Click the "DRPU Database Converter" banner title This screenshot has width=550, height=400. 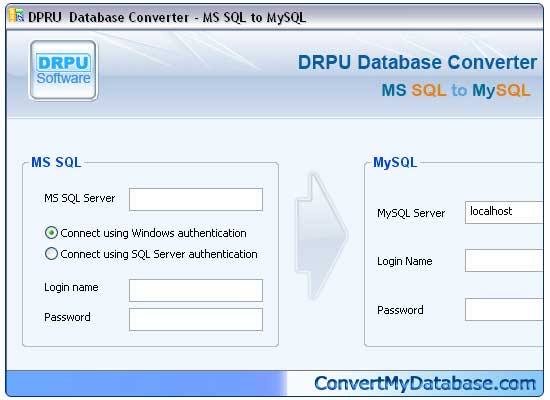(417, 62)
